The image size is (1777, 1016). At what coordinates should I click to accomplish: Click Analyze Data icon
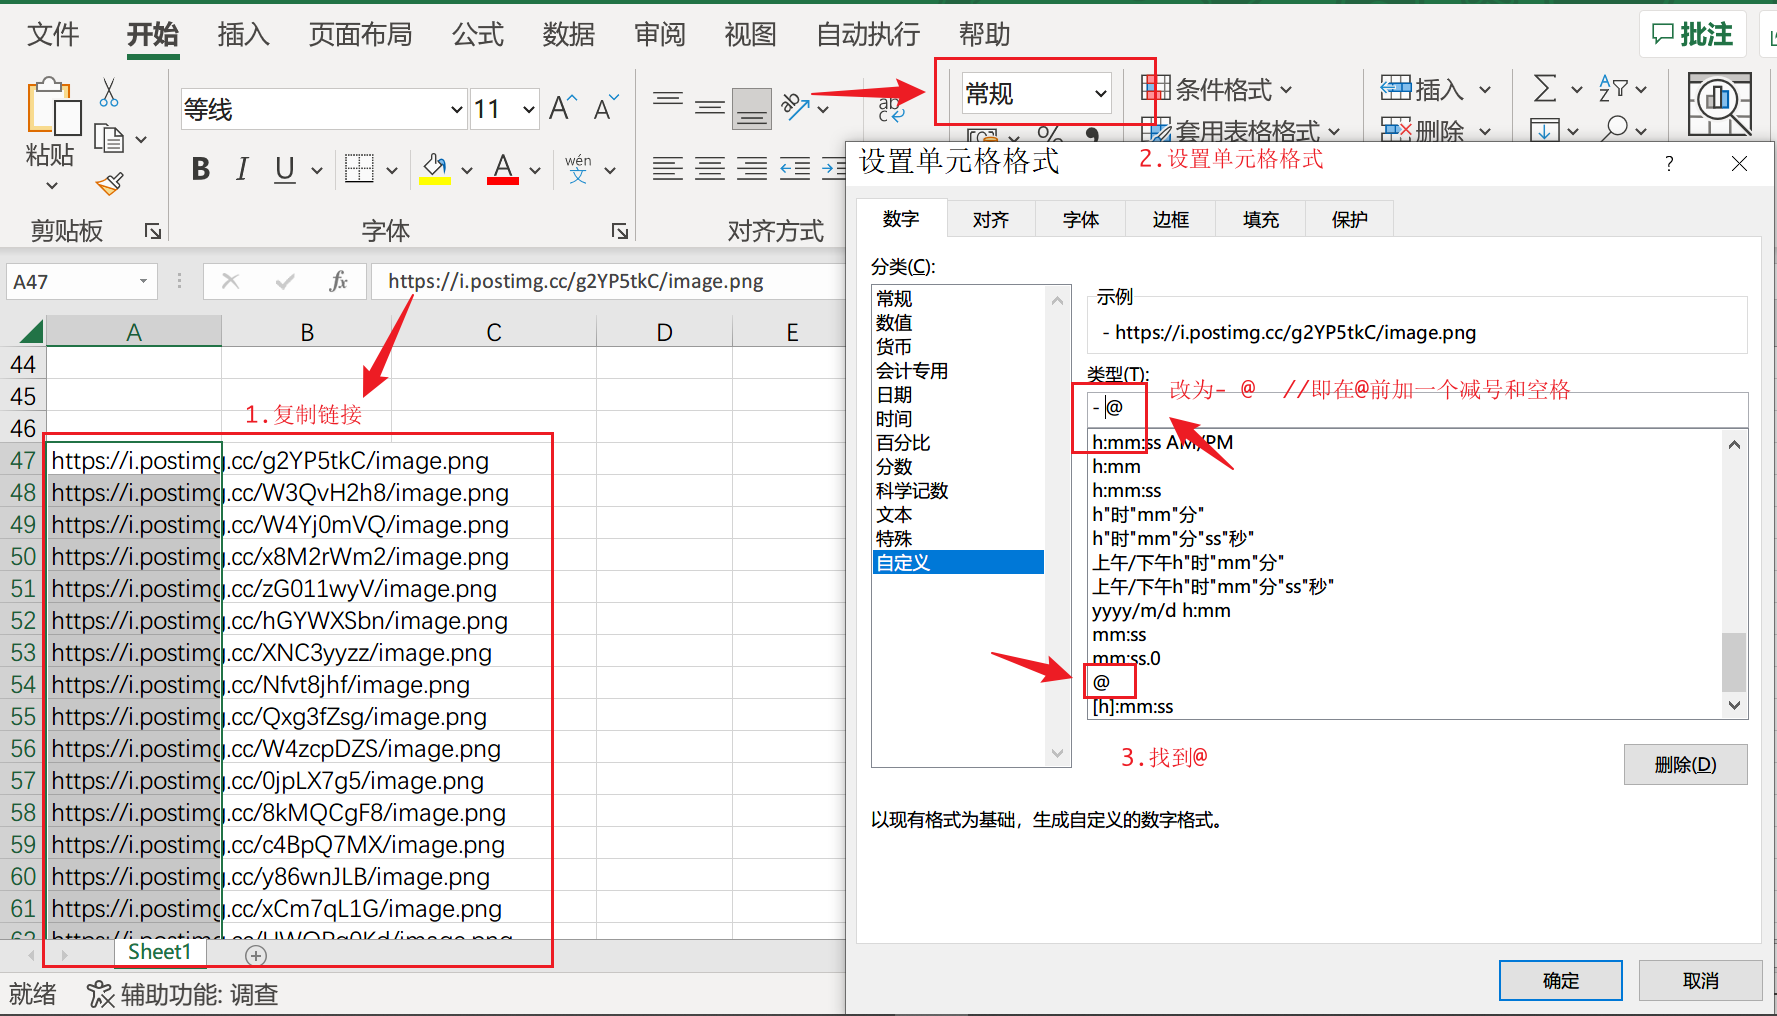coord(1719,104)
